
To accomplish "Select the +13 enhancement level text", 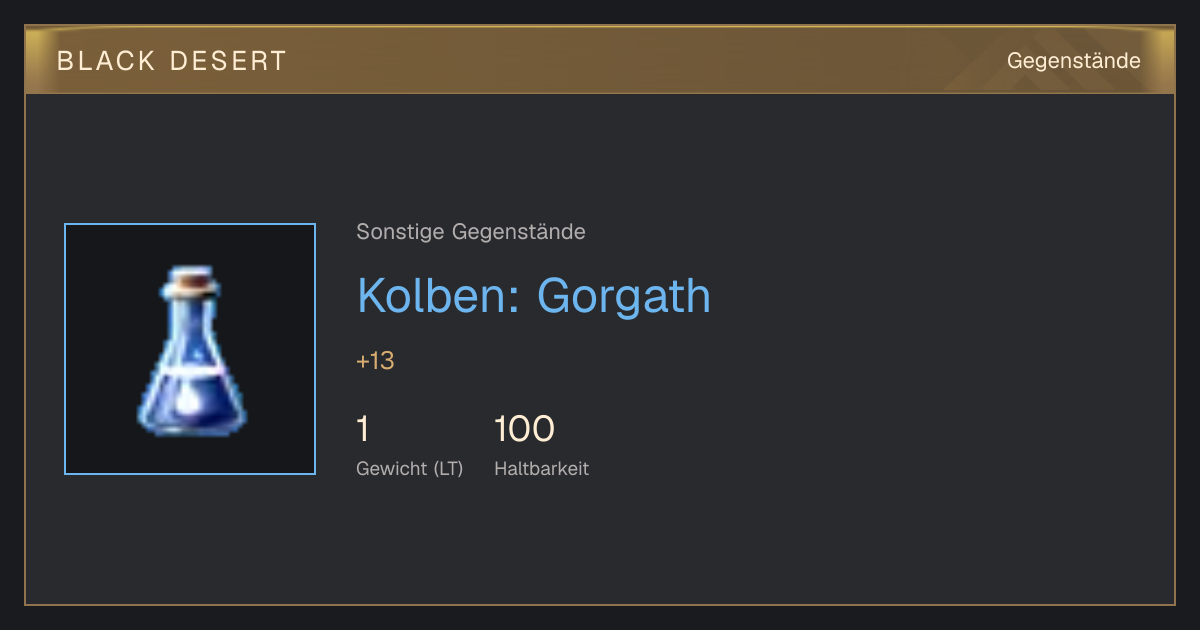I will (x=375, y=361).
